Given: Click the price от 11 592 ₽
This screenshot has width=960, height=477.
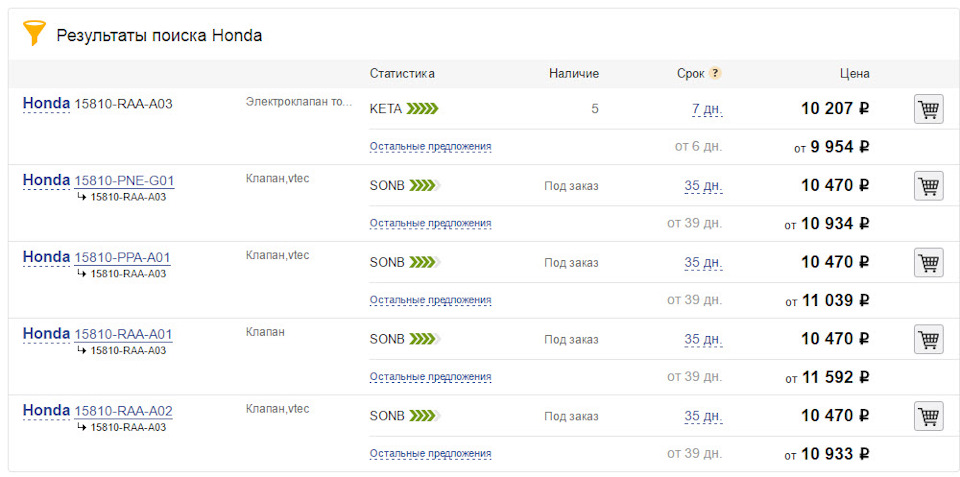Looking at the screenshot, I should [x=828, y=378].
